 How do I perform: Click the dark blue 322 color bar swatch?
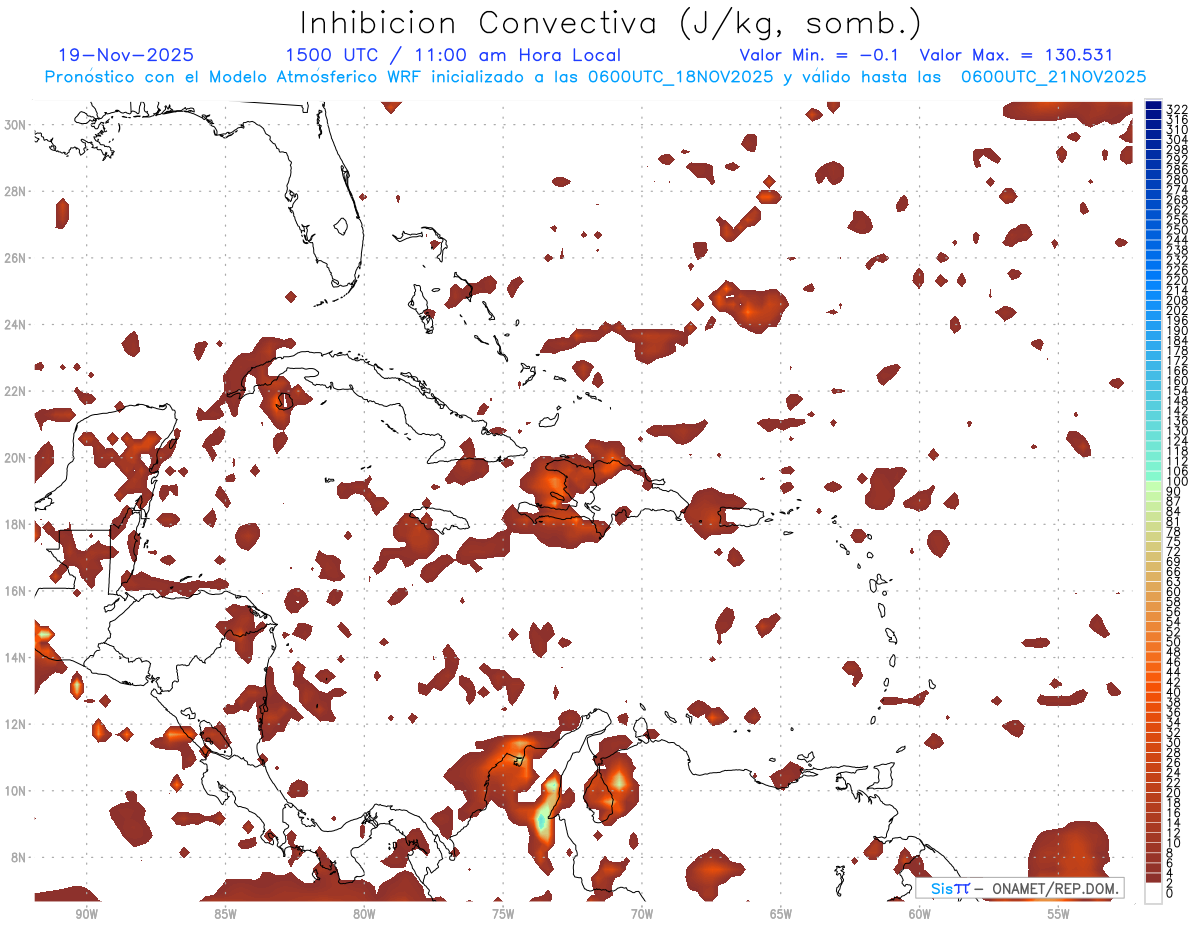(x=1153, y=106)
